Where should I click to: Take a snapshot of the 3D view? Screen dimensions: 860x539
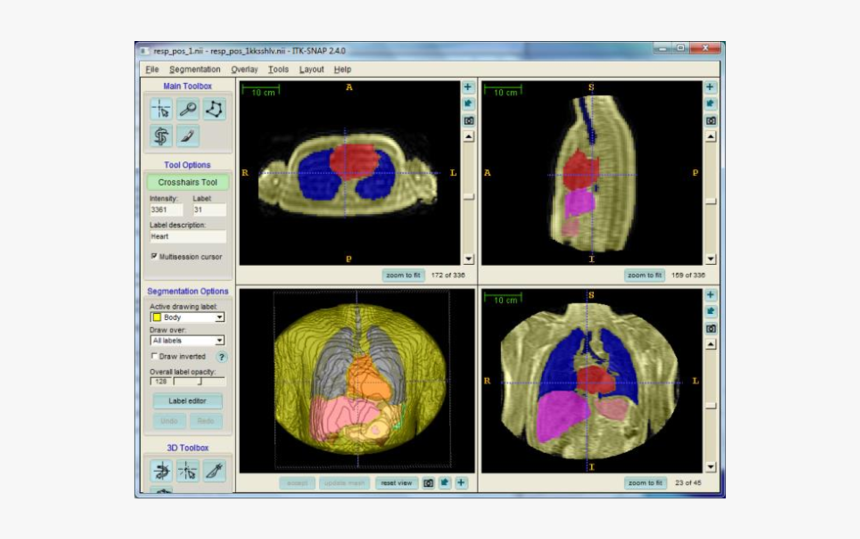428,483
